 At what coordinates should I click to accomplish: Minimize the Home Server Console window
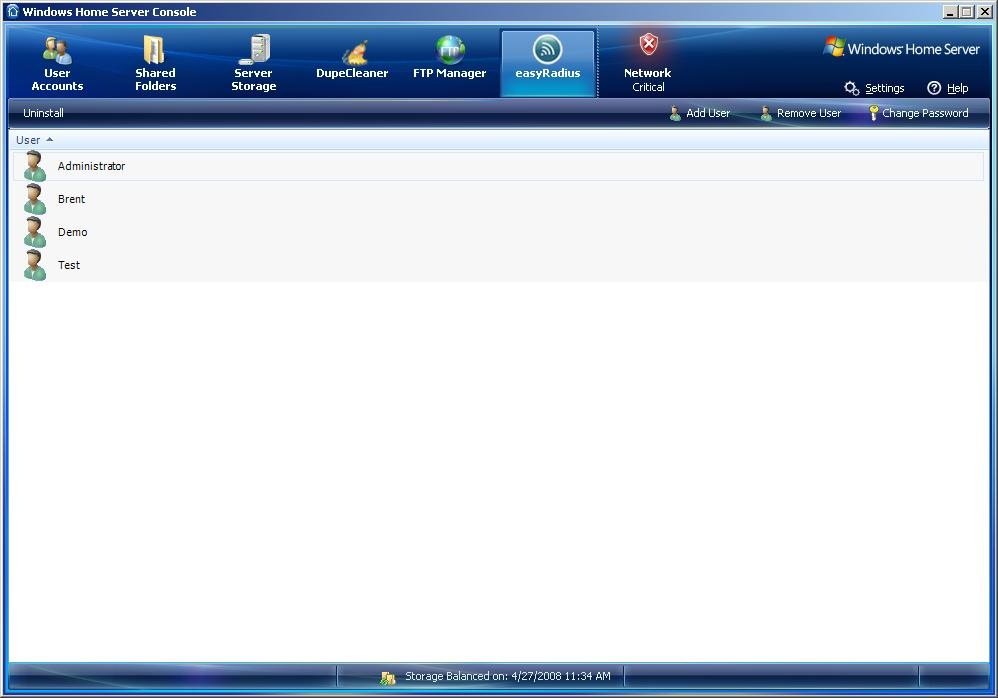(x=950, y=11)
